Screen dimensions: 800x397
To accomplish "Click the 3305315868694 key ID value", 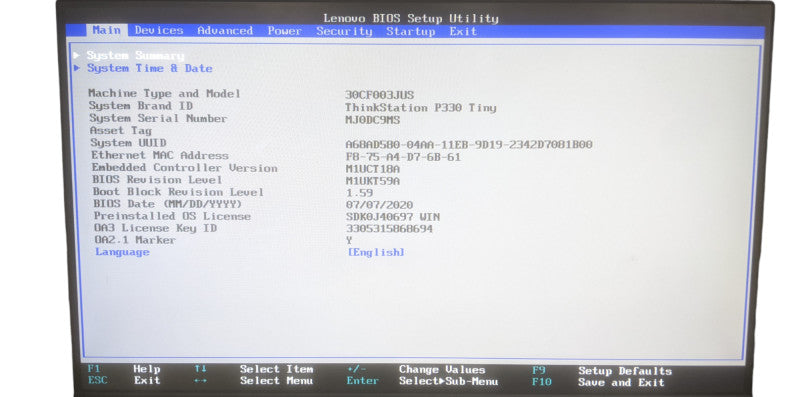I will point(389,229).
